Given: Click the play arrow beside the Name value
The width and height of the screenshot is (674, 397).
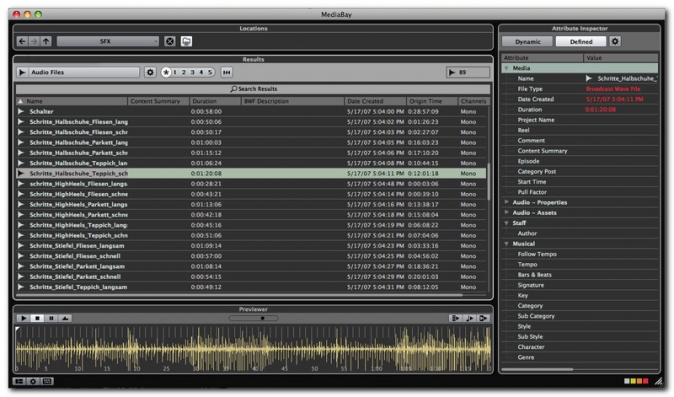Looking at the screenshot, I should tap(588, 78).
